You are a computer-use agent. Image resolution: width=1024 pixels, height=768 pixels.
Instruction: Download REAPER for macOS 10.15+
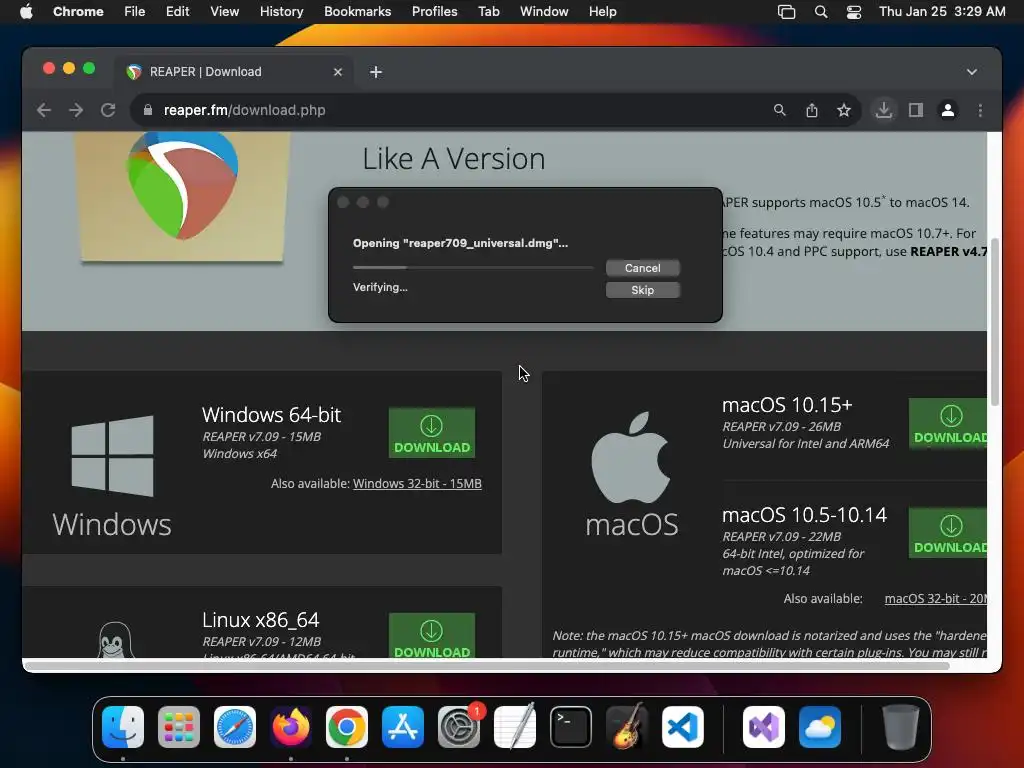pyautogui.click(x=948, y=423)
